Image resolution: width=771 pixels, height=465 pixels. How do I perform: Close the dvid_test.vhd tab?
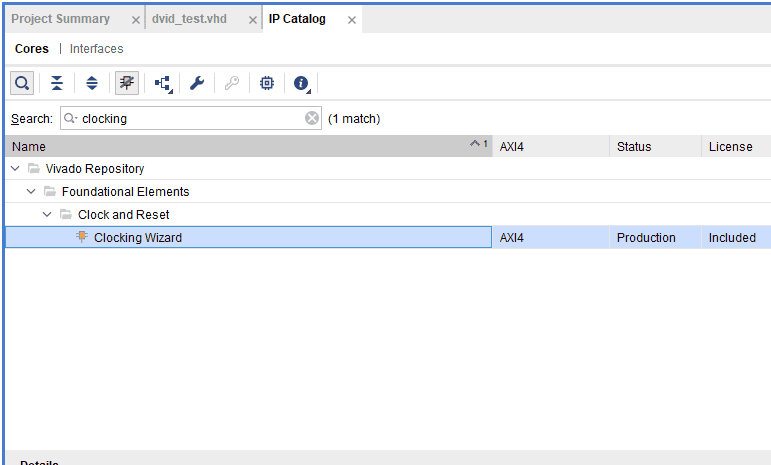[x=253, y=20]
